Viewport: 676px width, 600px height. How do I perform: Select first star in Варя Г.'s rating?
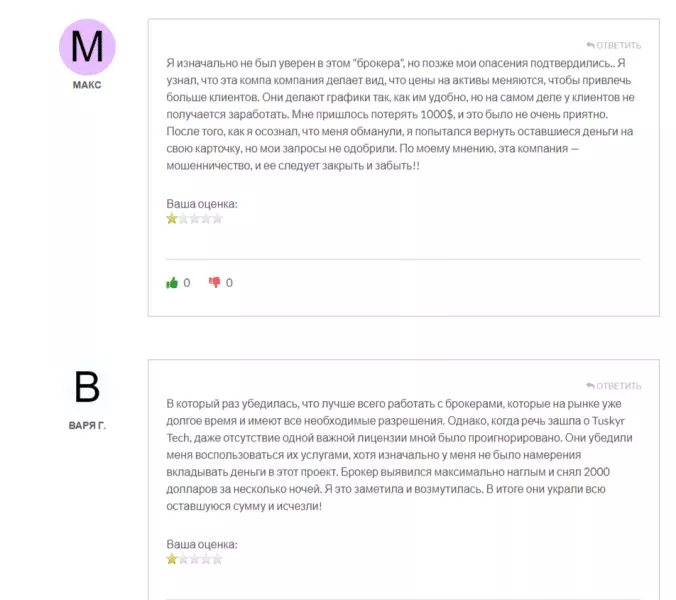[x=172, y=559]
